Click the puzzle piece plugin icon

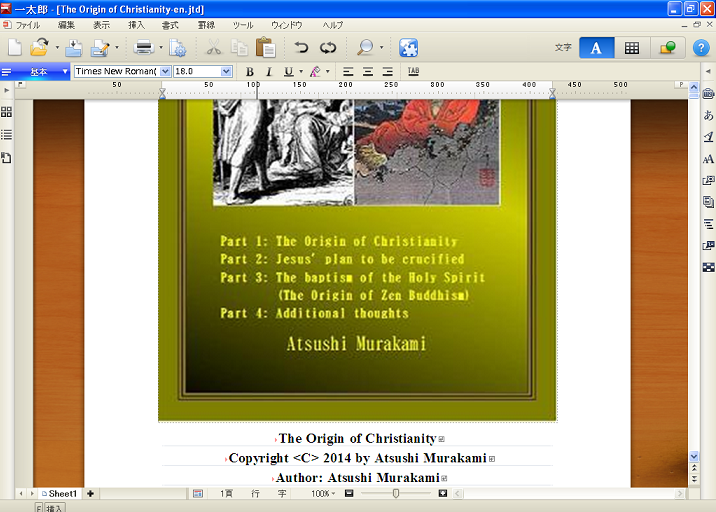pos(408,47)
